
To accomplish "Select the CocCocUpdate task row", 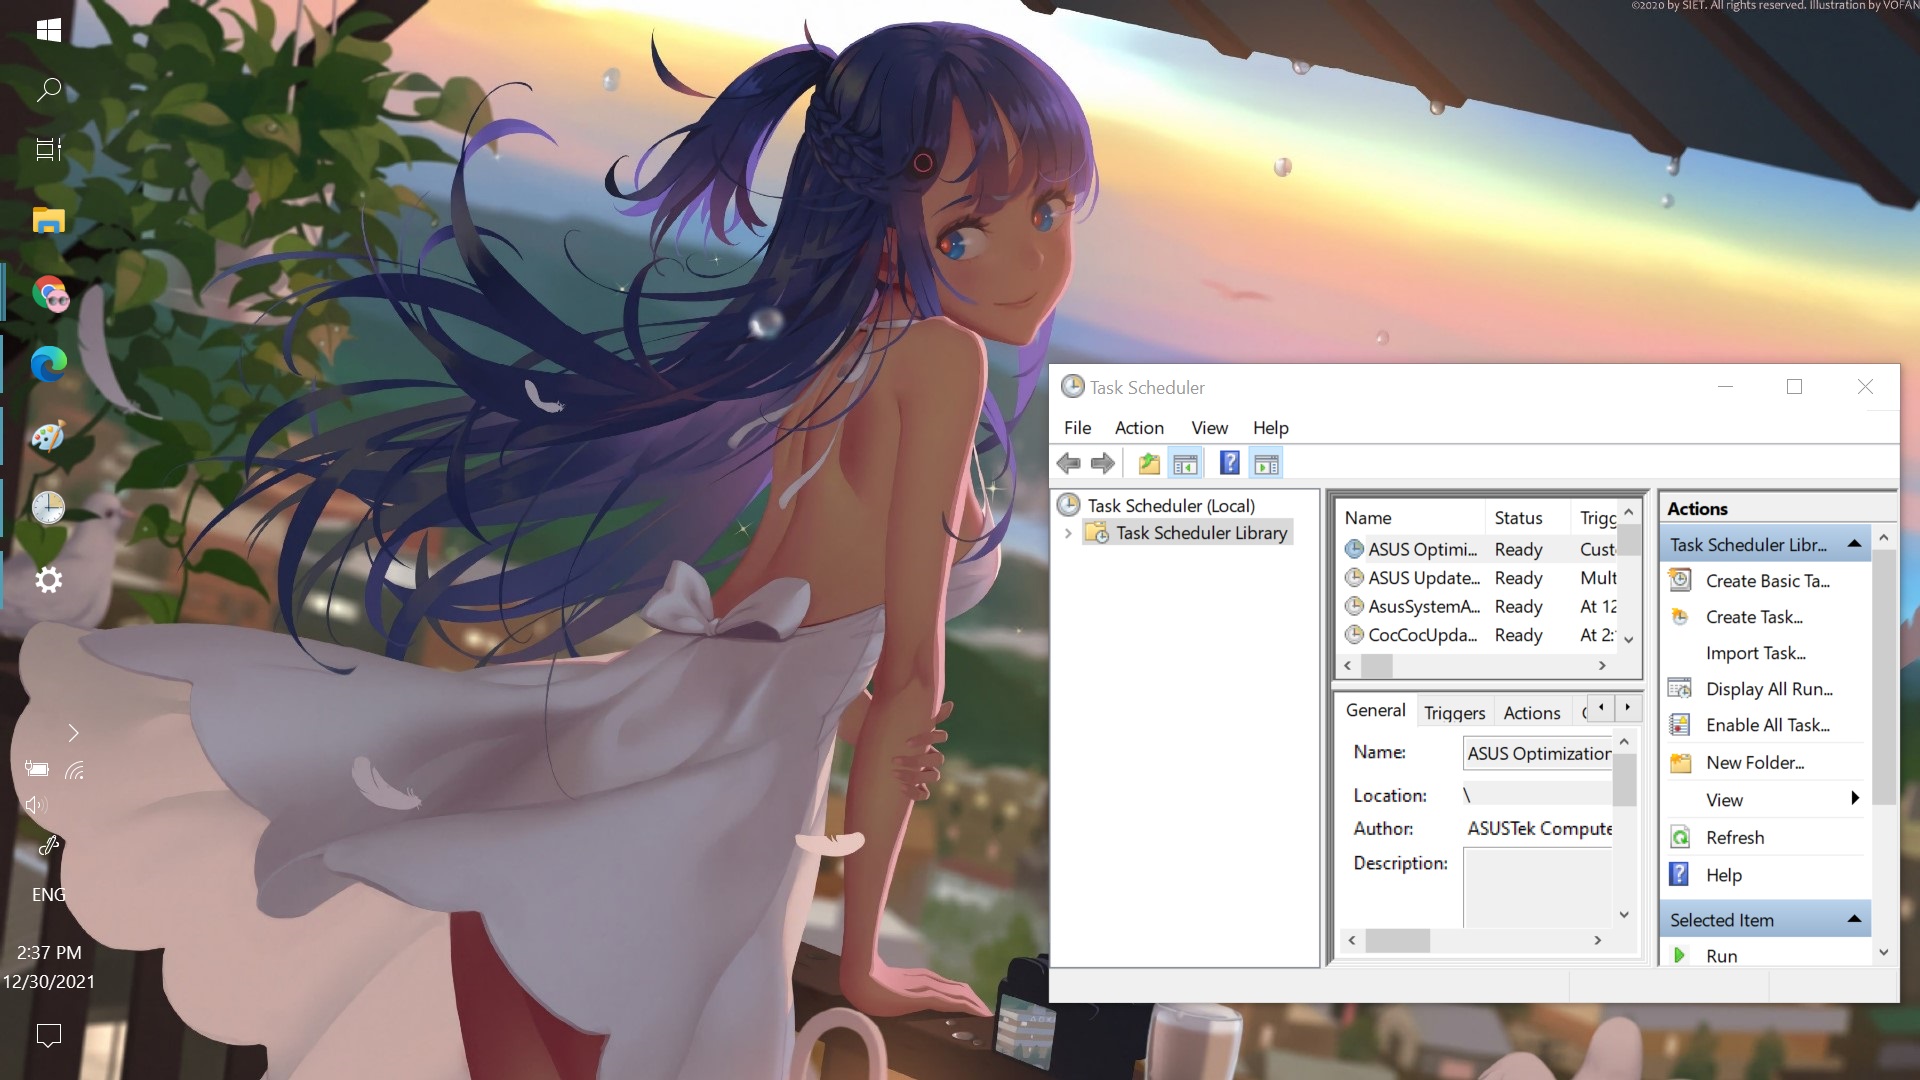I will (1478, 635).
